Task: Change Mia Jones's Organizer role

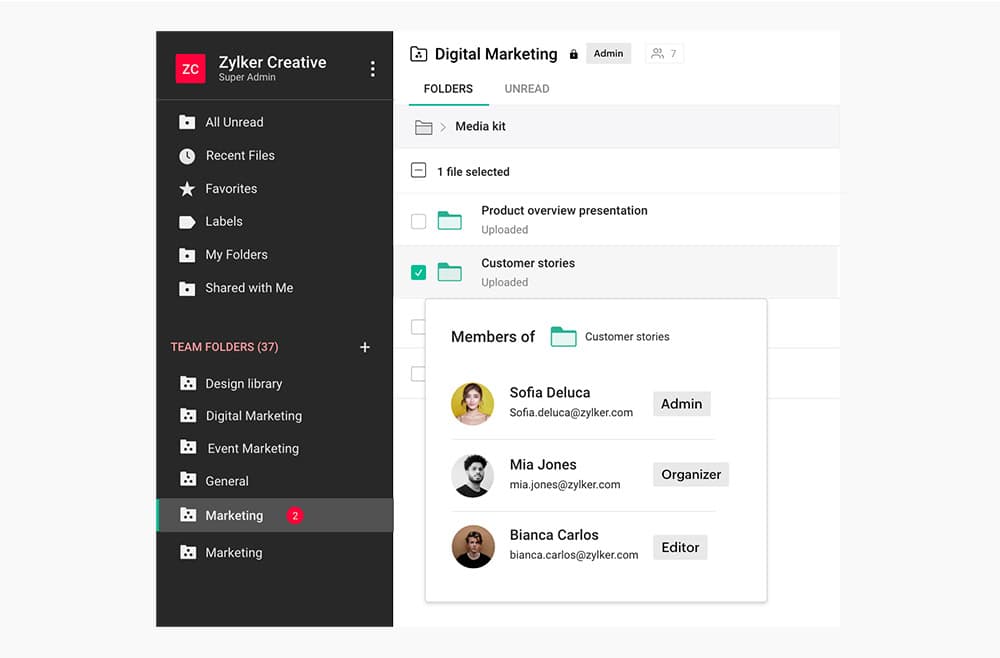Action: pos(690,474)
